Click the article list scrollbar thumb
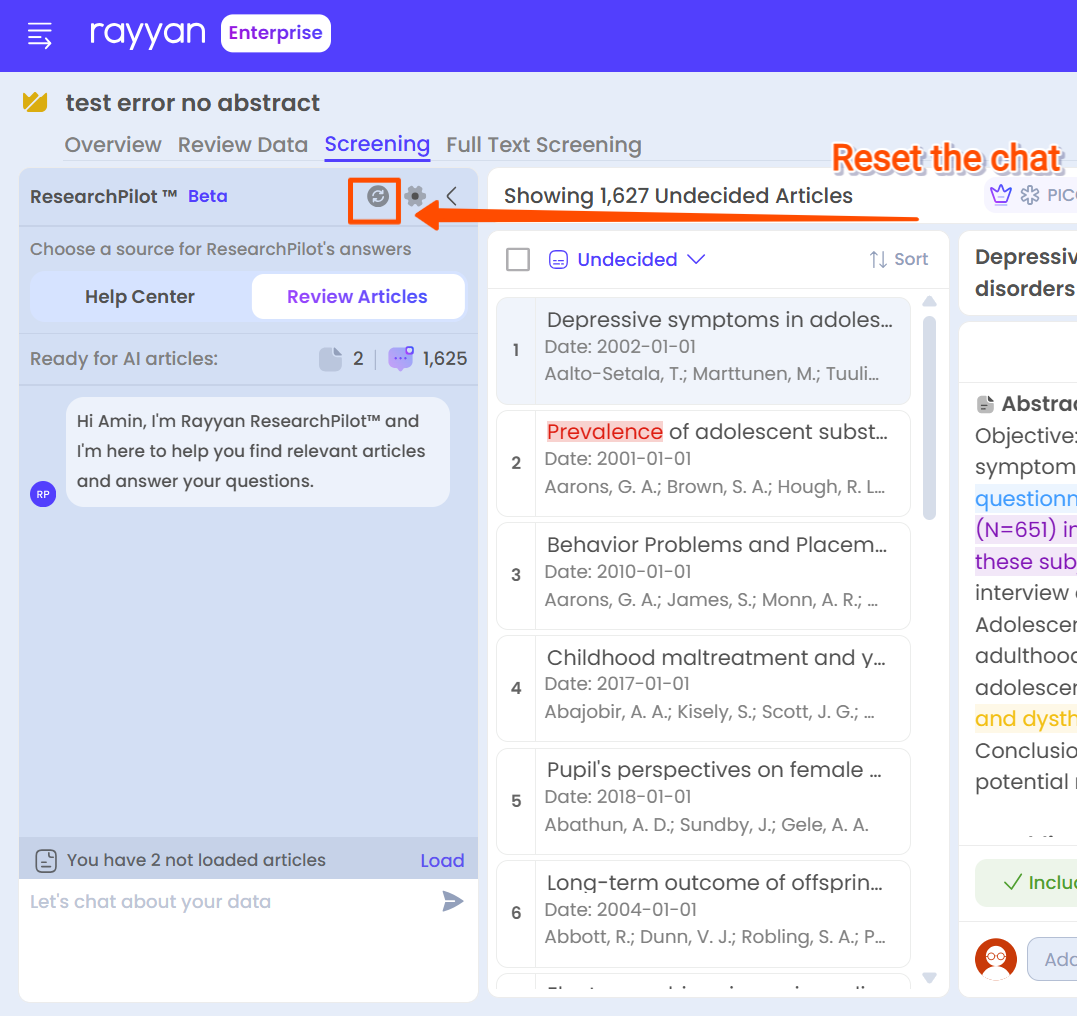This screenshot has width=1077, height=1016. pos(929,418)
